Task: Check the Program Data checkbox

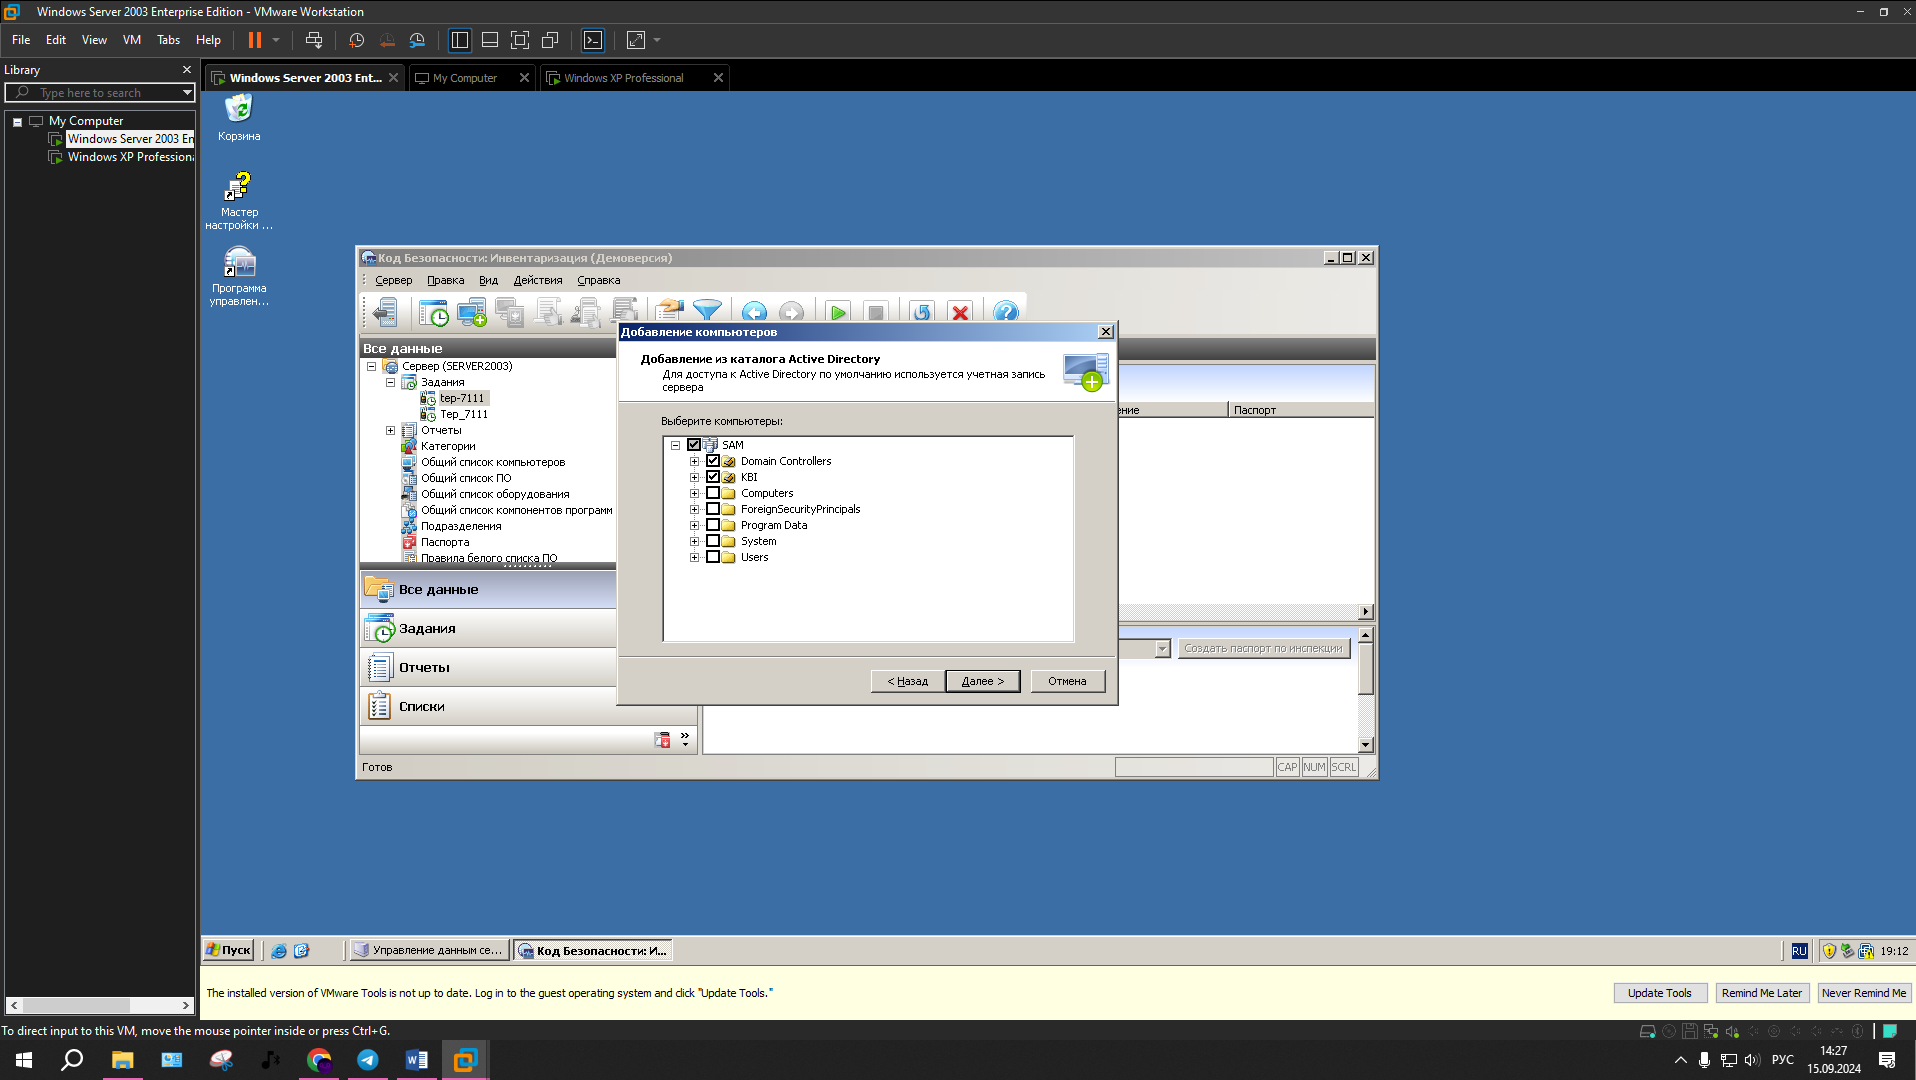Action: click(x=713, y=525)
